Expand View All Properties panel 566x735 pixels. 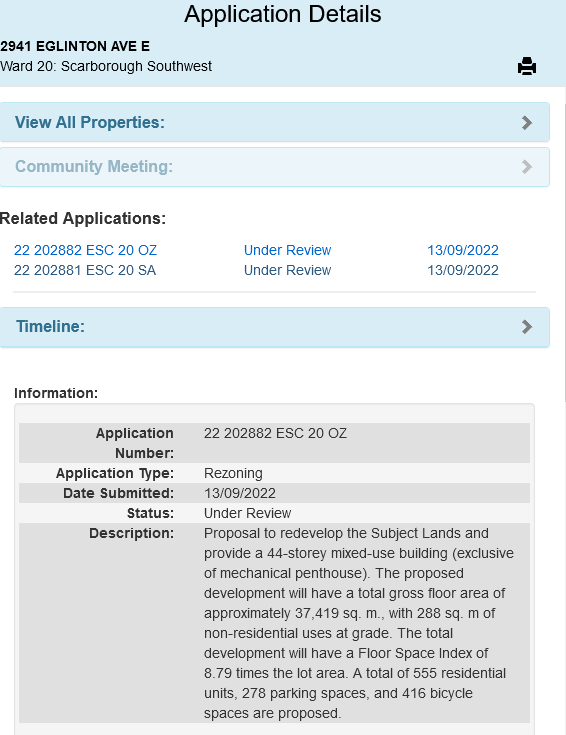(275, 122)
